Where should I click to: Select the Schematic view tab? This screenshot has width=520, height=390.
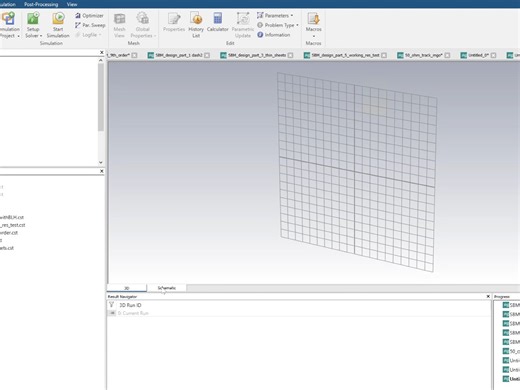pyautogui.click(x=167, y=288)
